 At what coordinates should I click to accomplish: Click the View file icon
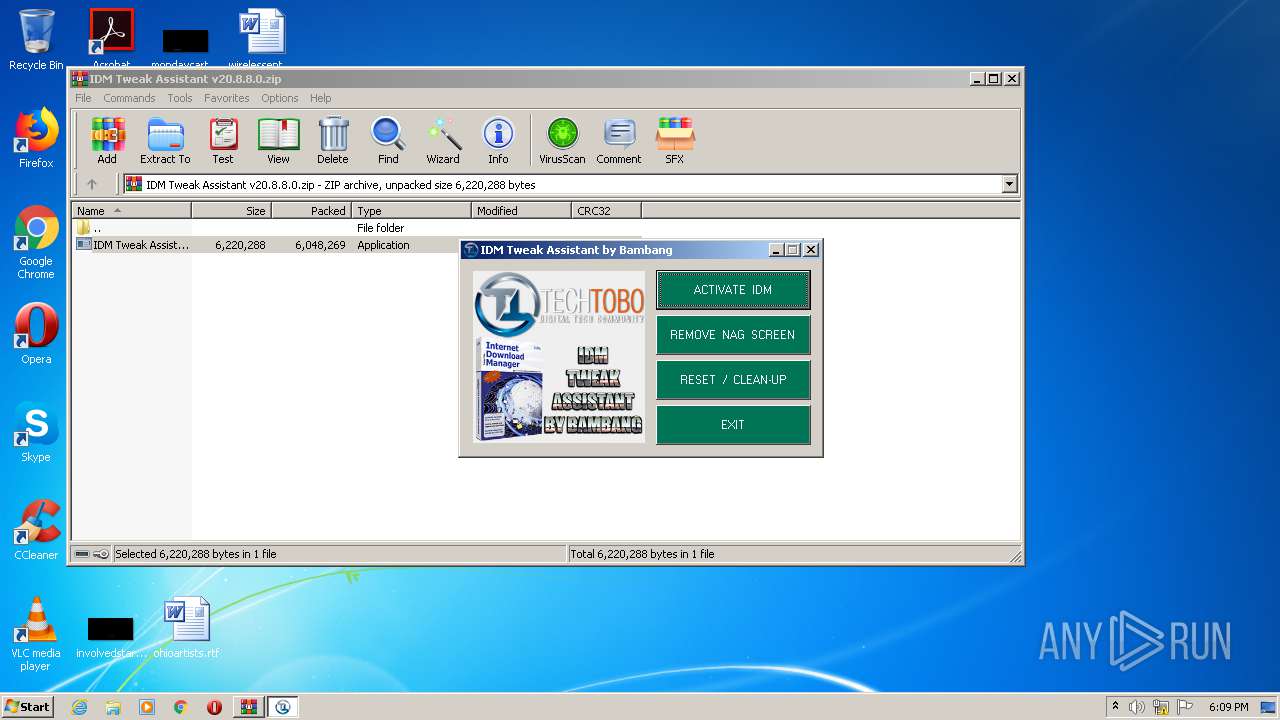278,140
